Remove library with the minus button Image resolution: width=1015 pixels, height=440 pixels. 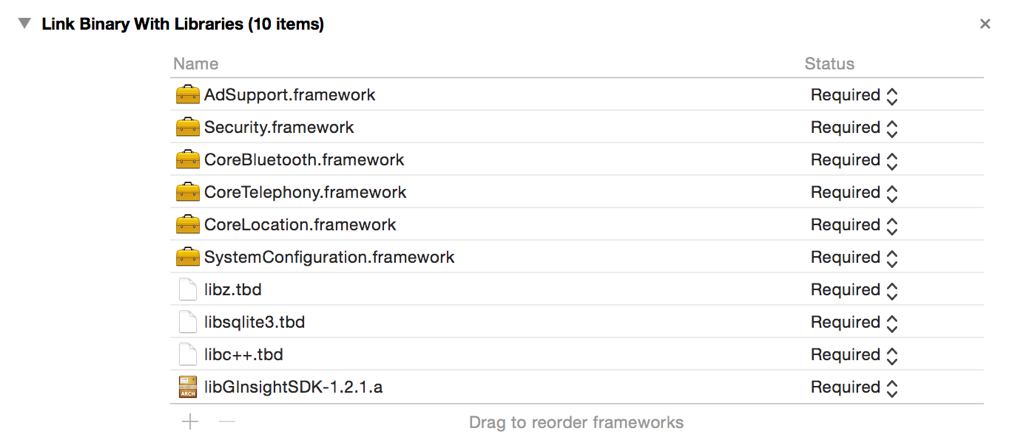point(227,422)
